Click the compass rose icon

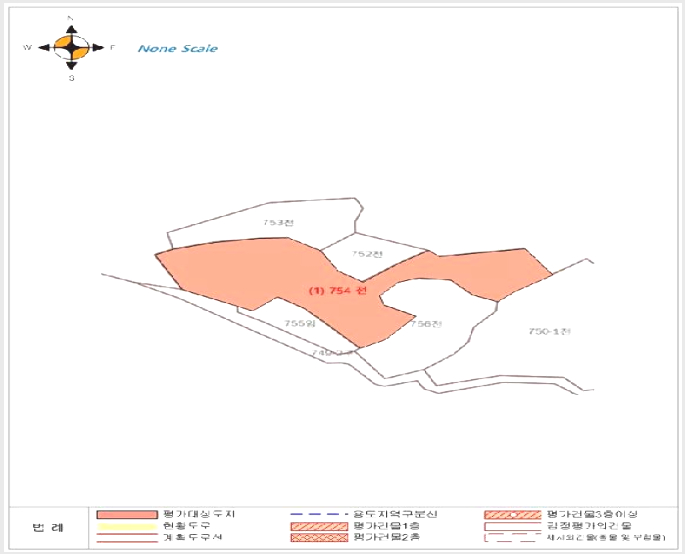(x=71, y=48)
